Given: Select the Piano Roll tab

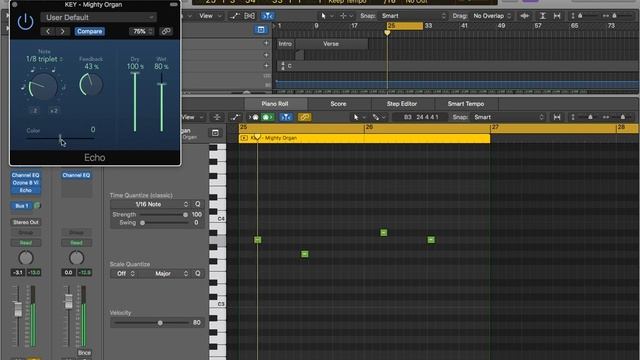Looking at the screenshot, I should [275, 104].
